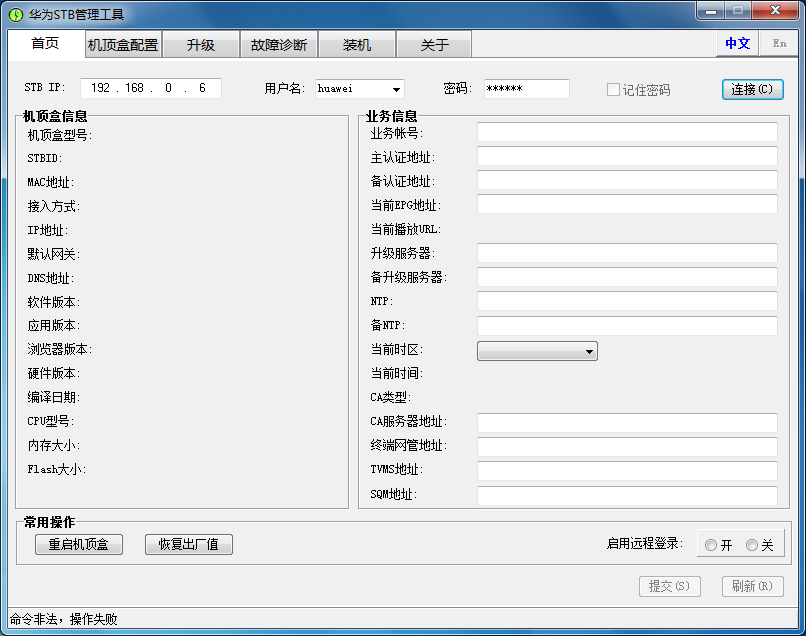Click the 业务帐号 input field

click(x=627, y=132)
